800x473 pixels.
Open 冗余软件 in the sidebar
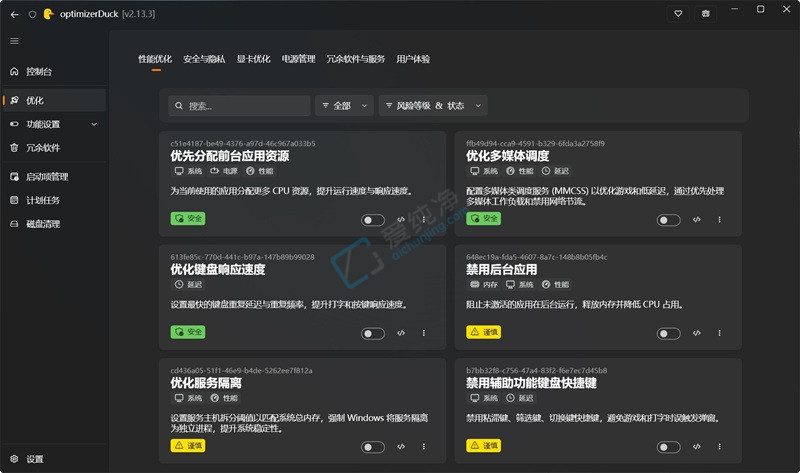[53, 148]
